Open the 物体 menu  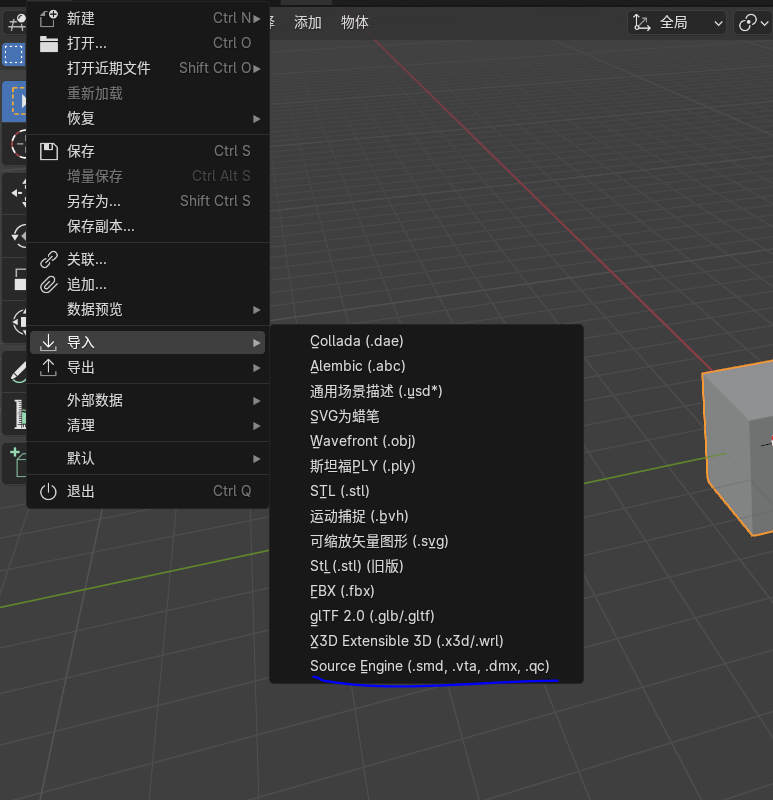(x=355, y=22)
